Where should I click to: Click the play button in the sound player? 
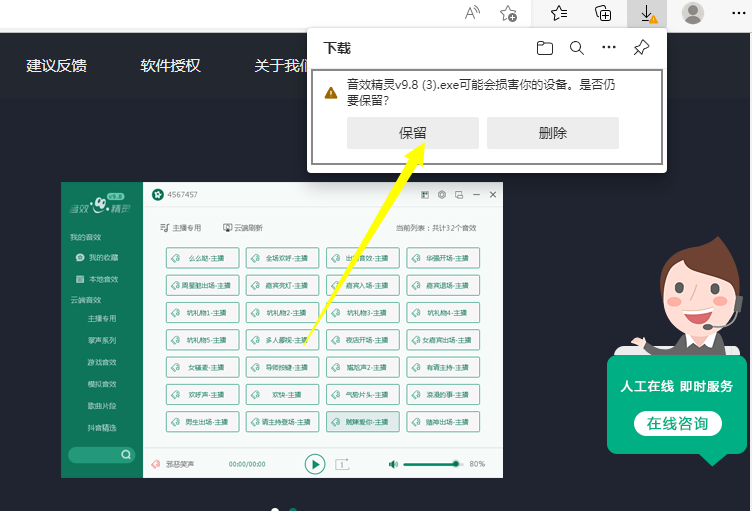click(315, 464)
